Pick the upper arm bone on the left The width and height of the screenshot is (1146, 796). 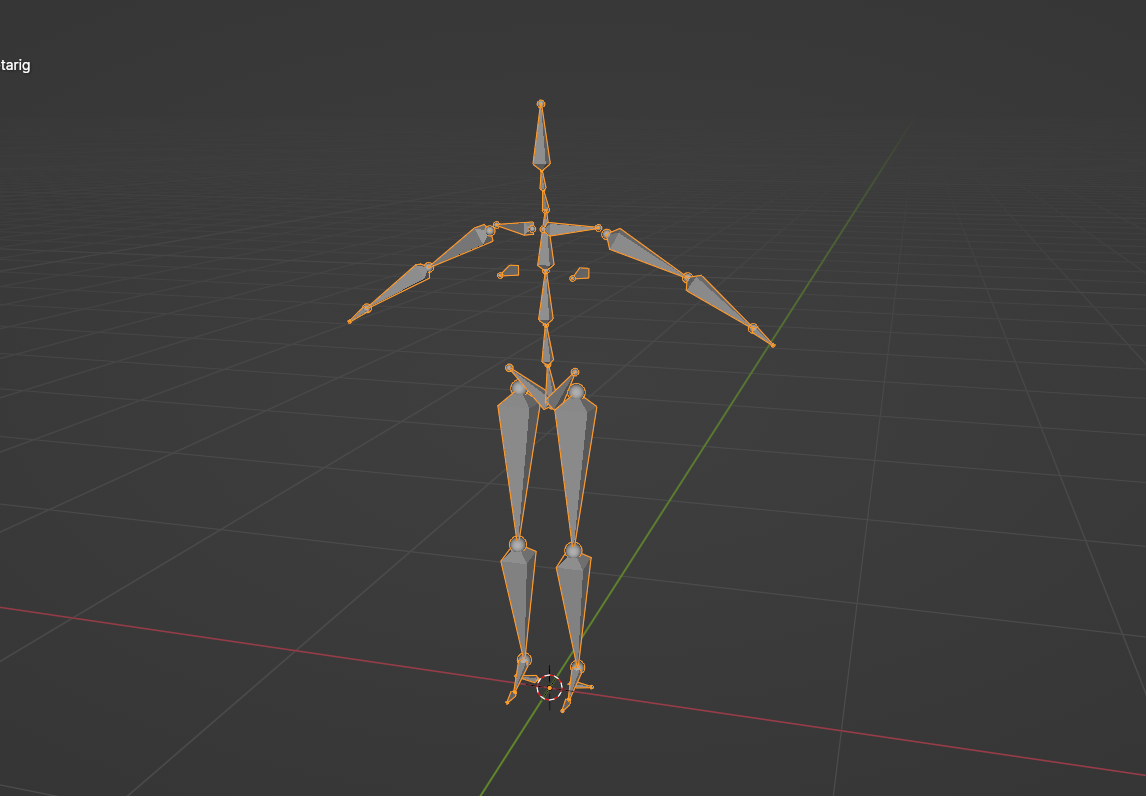click(460, 247)
